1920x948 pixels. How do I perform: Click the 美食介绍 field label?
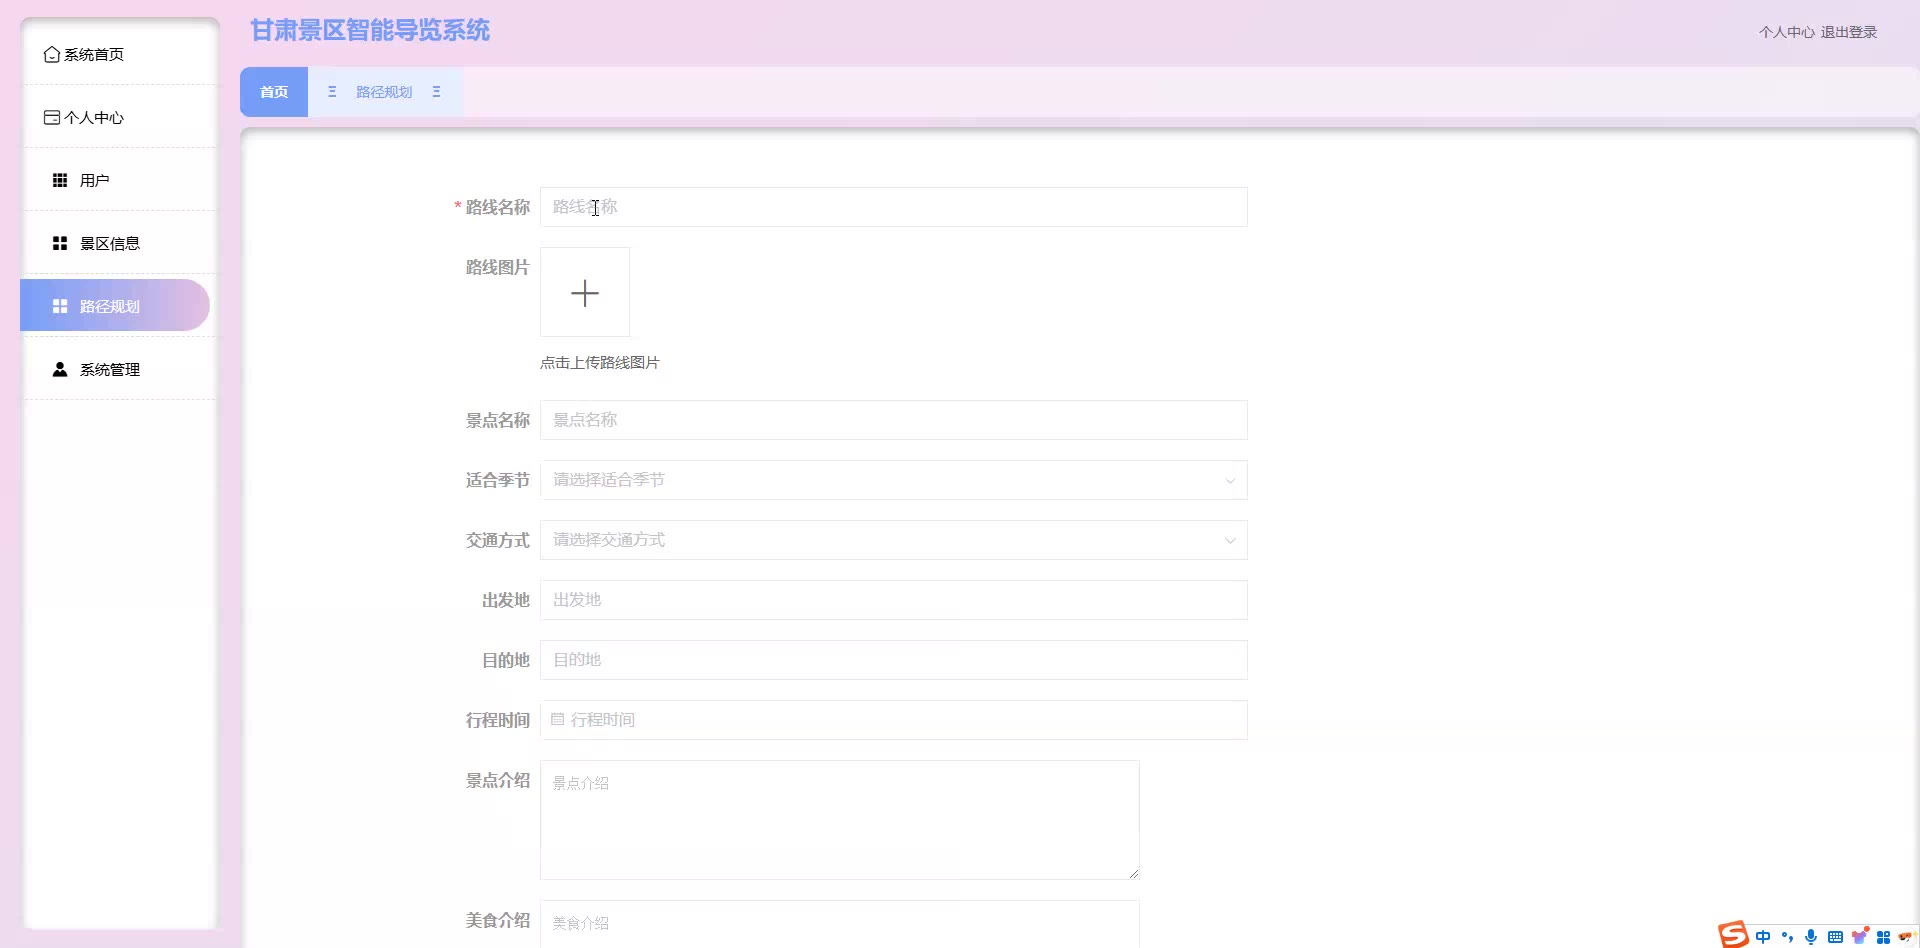pos(497,920)
